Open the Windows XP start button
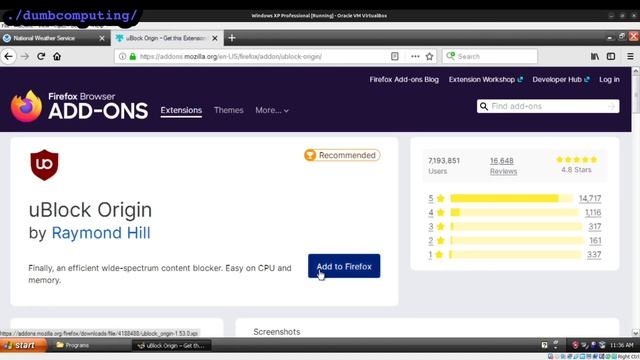The width and height of the screenshot is (640, 360). [x=23, y=345]
